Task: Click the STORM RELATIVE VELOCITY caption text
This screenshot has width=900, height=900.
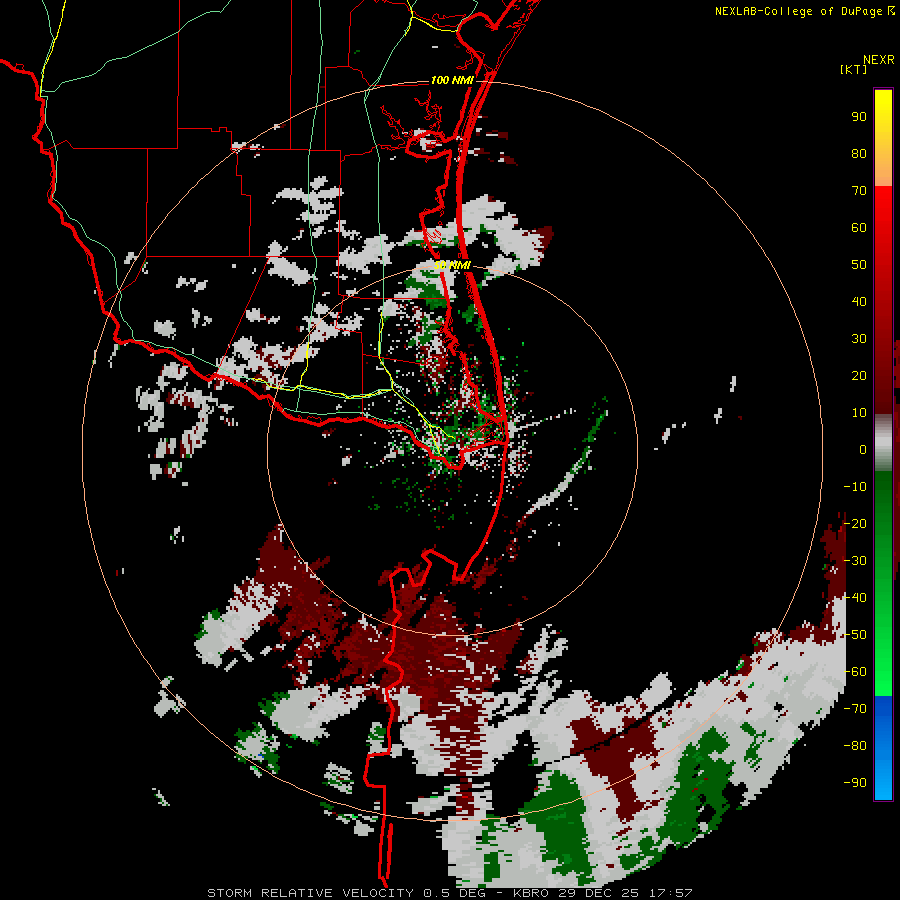Action: [x=310, y=893]
